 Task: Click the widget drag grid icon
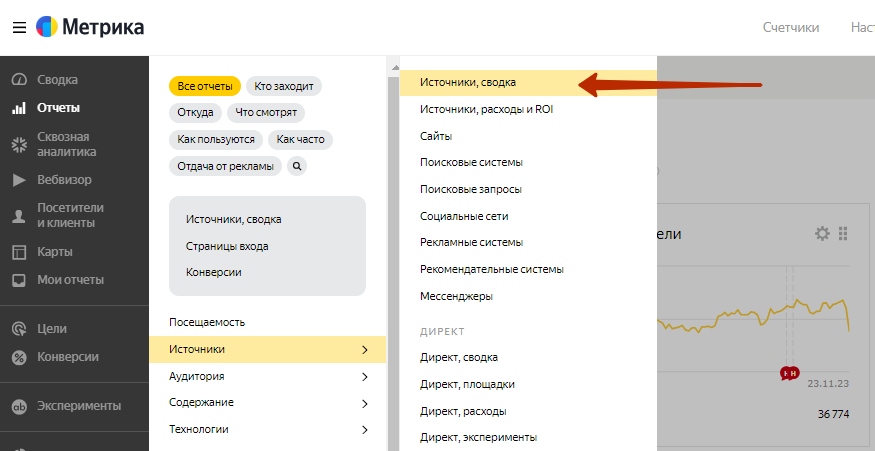[843, 233]
